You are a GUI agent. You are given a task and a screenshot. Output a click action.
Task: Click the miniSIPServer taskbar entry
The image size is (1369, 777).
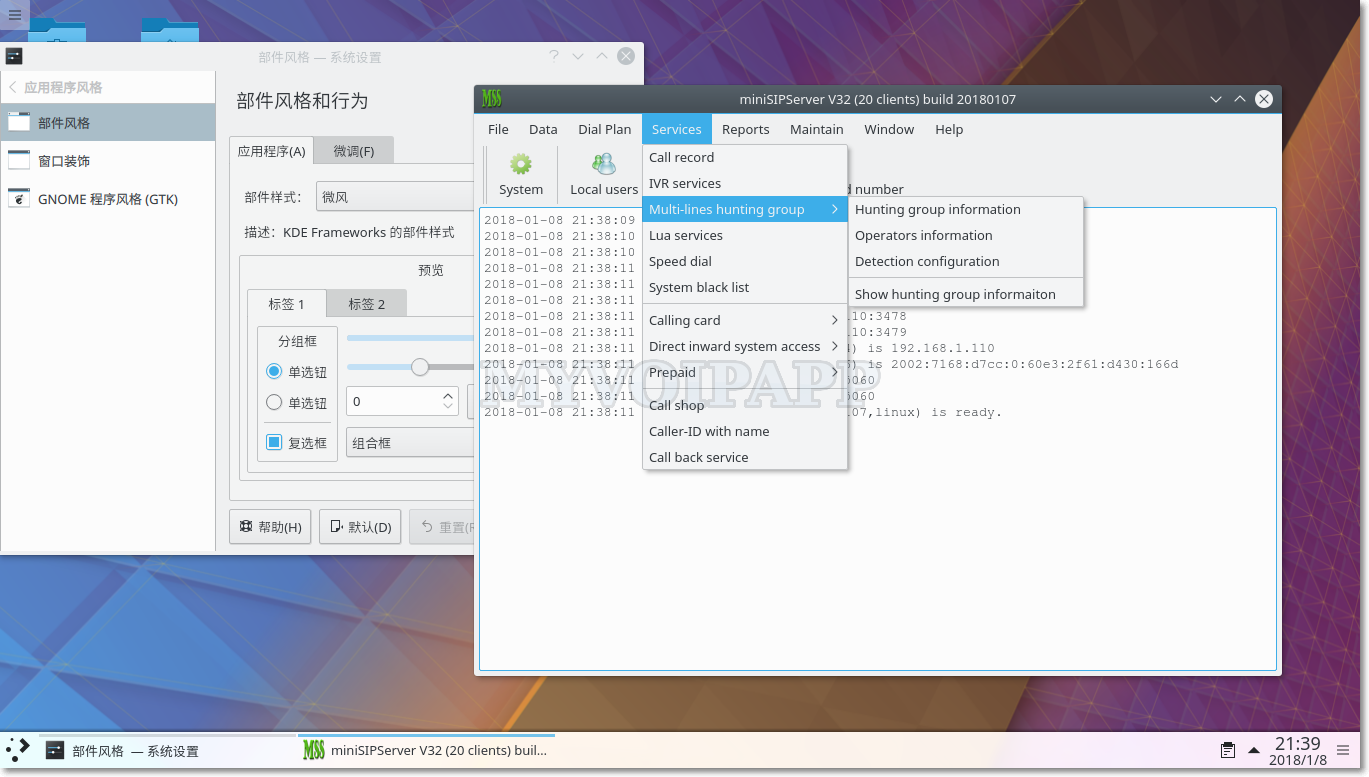click(x=426, y=750)
